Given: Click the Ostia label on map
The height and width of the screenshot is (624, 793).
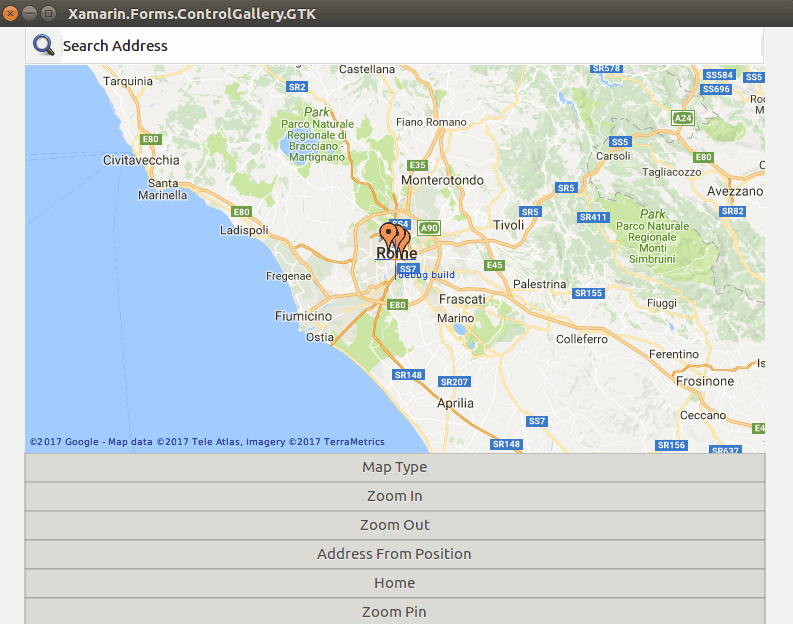Looking at the screenshot, I should pos(320,337).
